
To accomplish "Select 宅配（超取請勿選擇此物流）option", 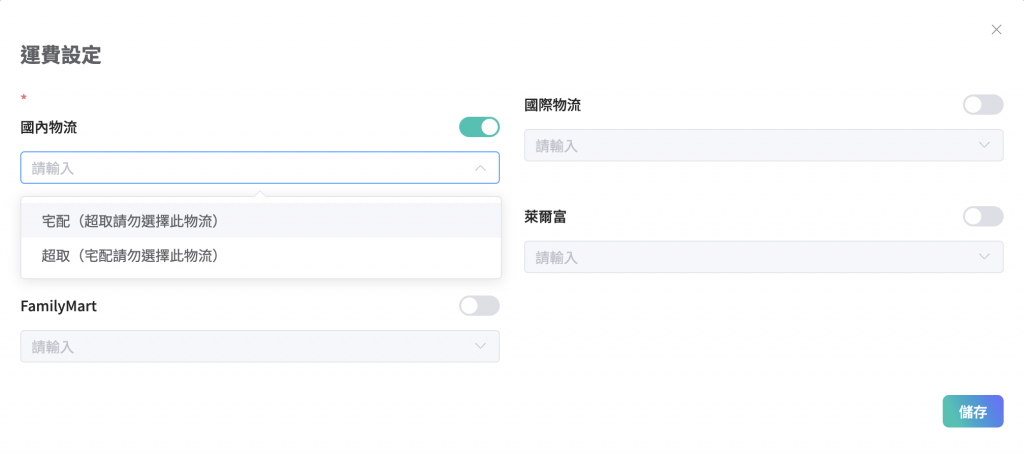I will coord(130,221).
